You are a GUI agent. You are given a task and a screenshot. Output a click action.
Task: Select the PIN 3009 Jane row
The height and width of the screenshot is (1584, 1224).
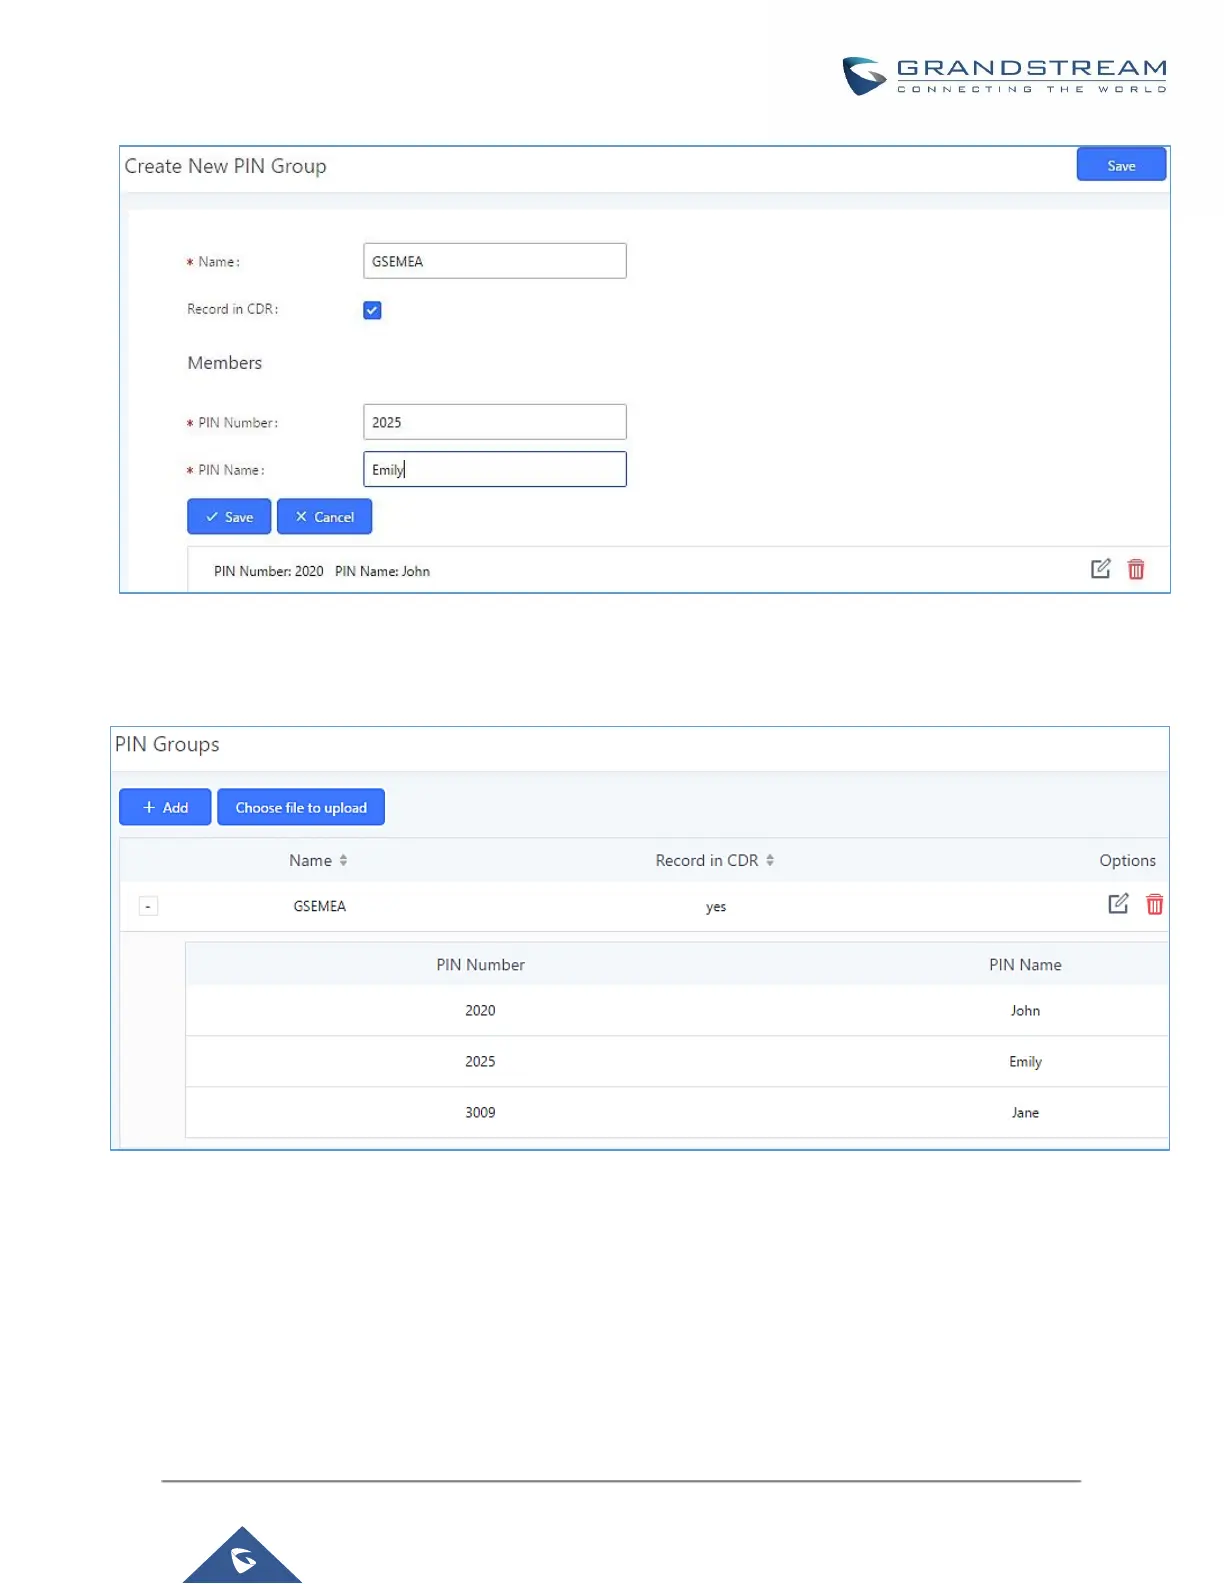coord(677,1112)
